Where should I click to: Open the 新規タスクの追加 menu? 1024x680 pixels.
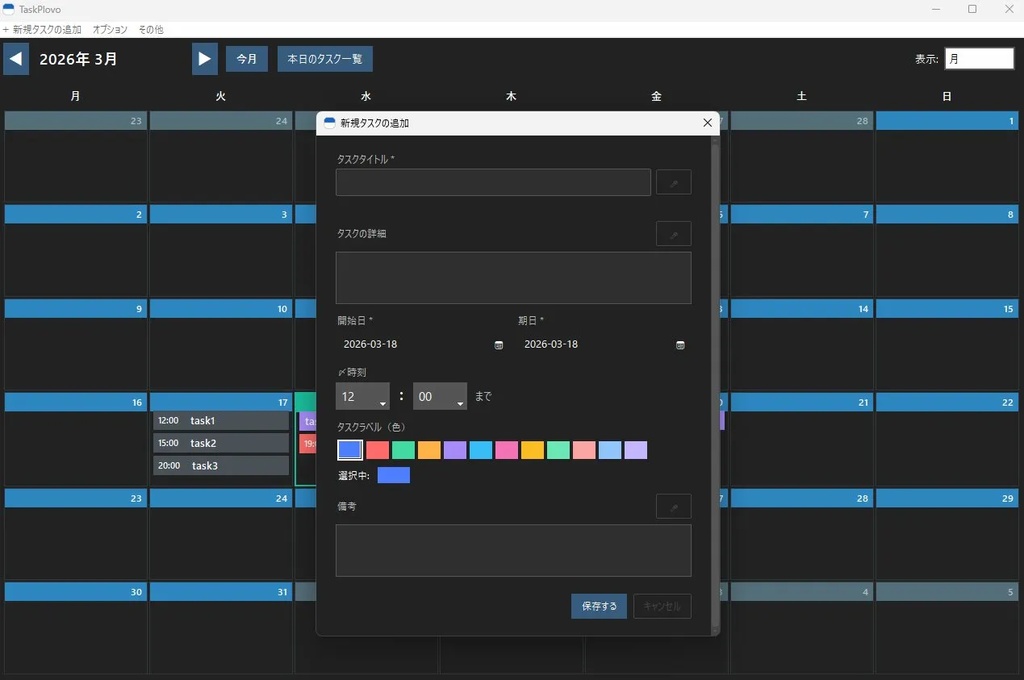coord(42,29)
